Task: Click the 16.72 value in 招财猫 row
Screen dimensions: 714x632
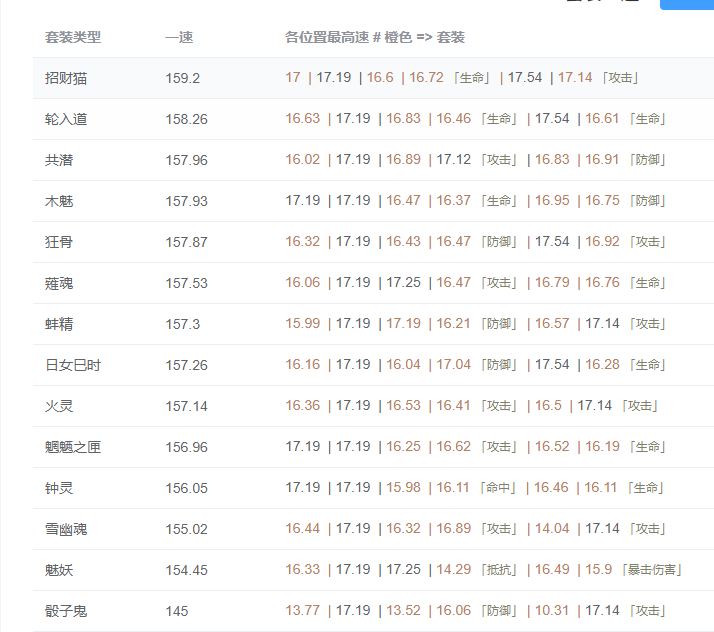Action: point(426,77)
